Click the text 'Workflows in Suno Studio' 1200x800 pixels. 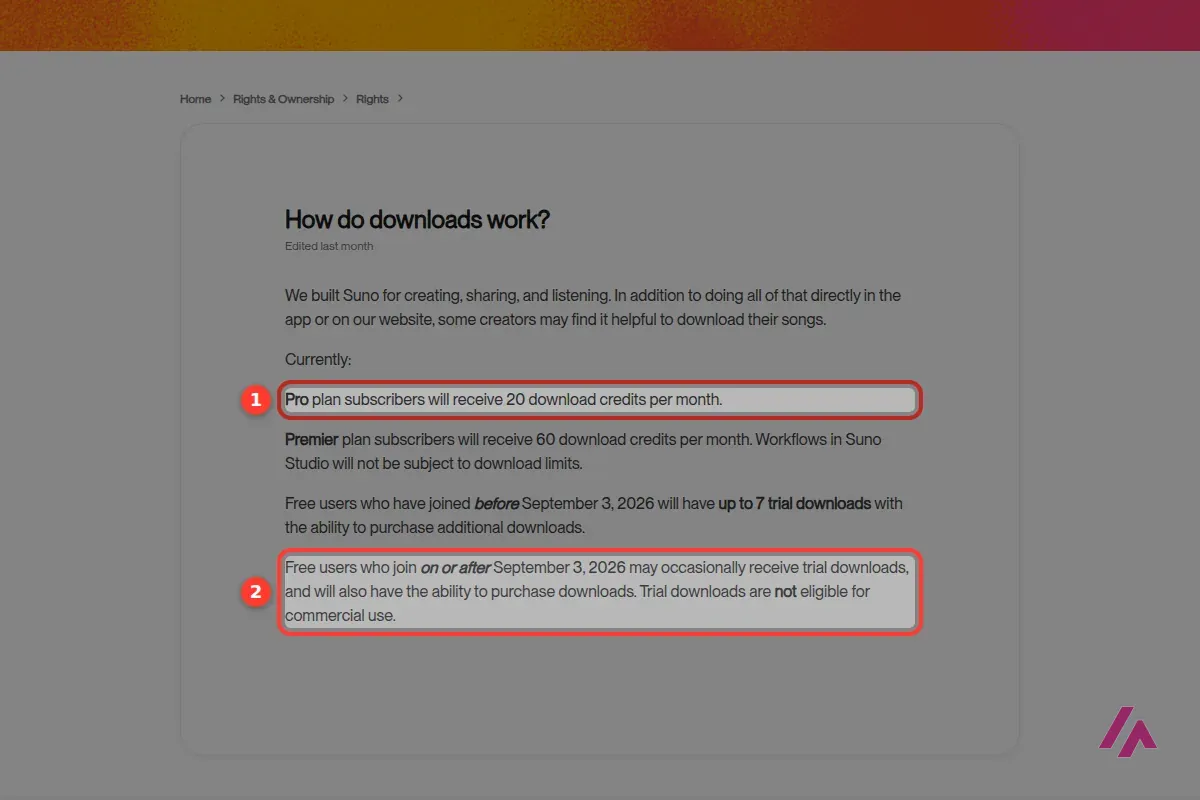(x=583, y=452)
